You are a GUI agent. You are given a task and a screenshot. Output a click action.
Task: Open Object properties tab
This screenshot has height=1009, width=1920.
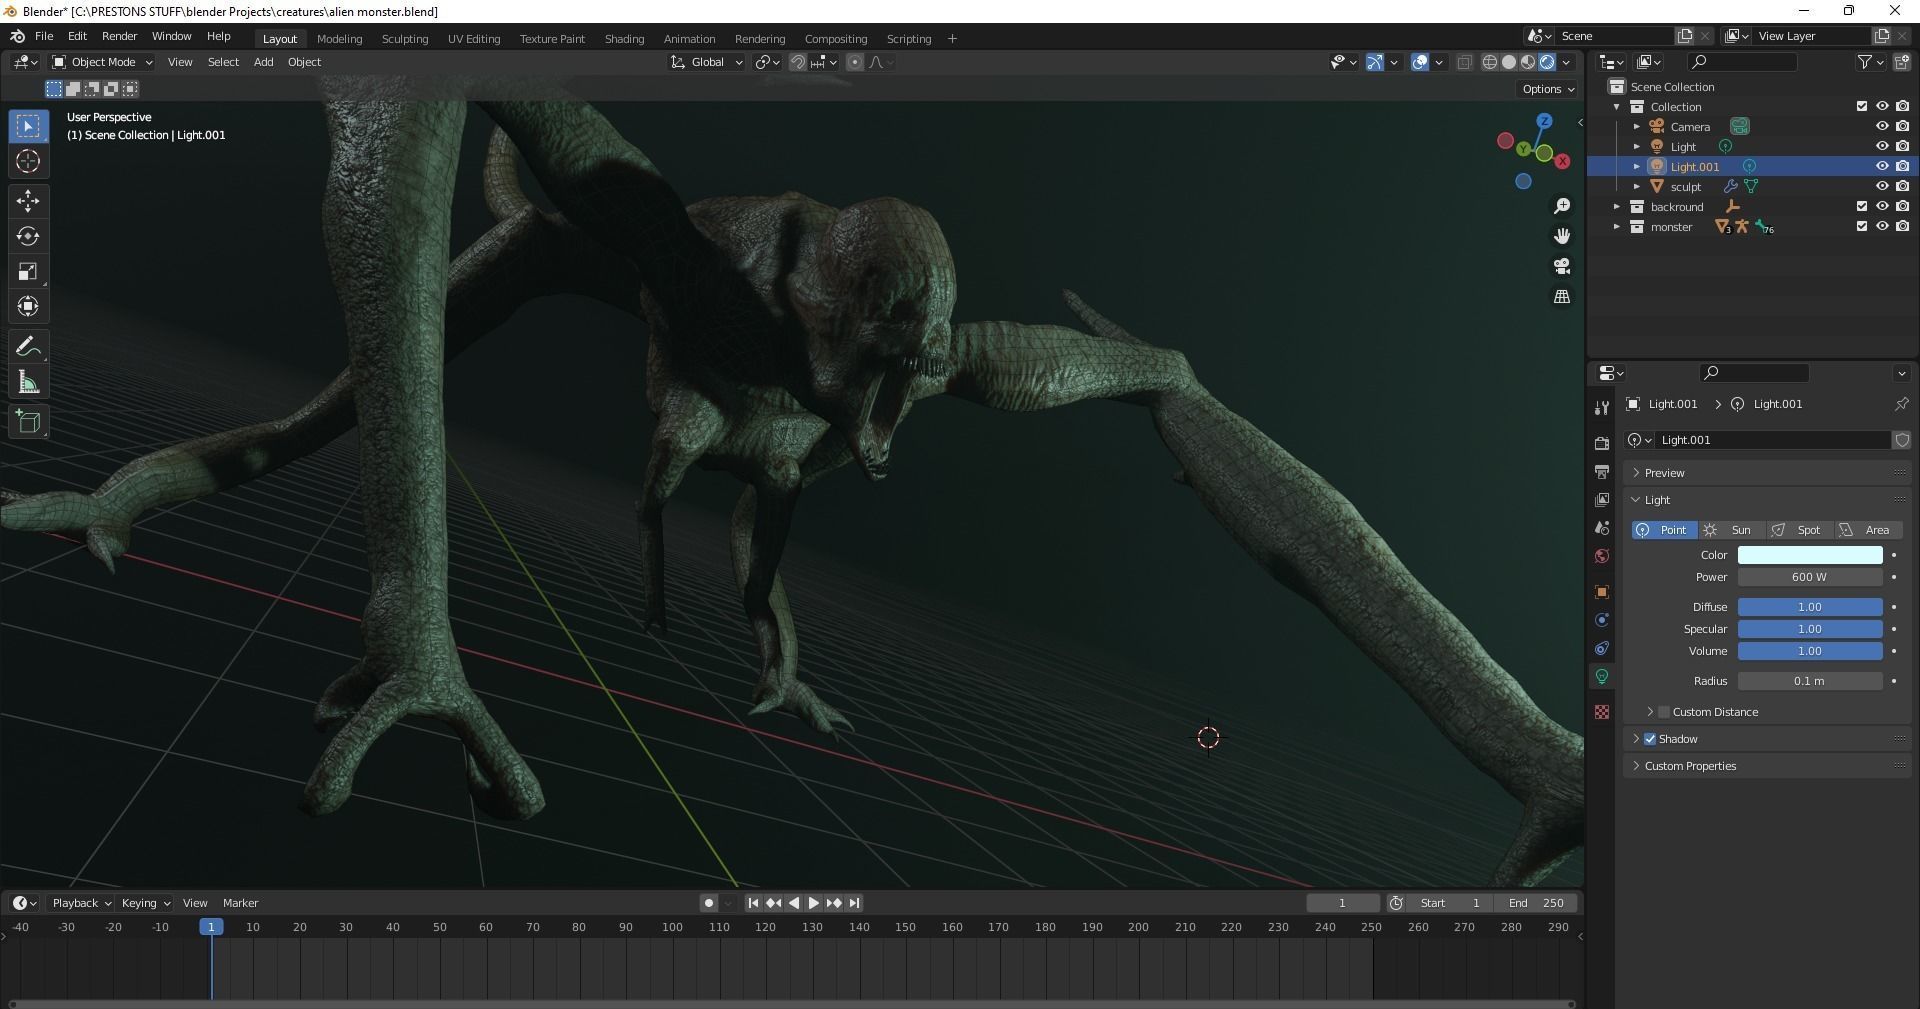point(1602,592)
